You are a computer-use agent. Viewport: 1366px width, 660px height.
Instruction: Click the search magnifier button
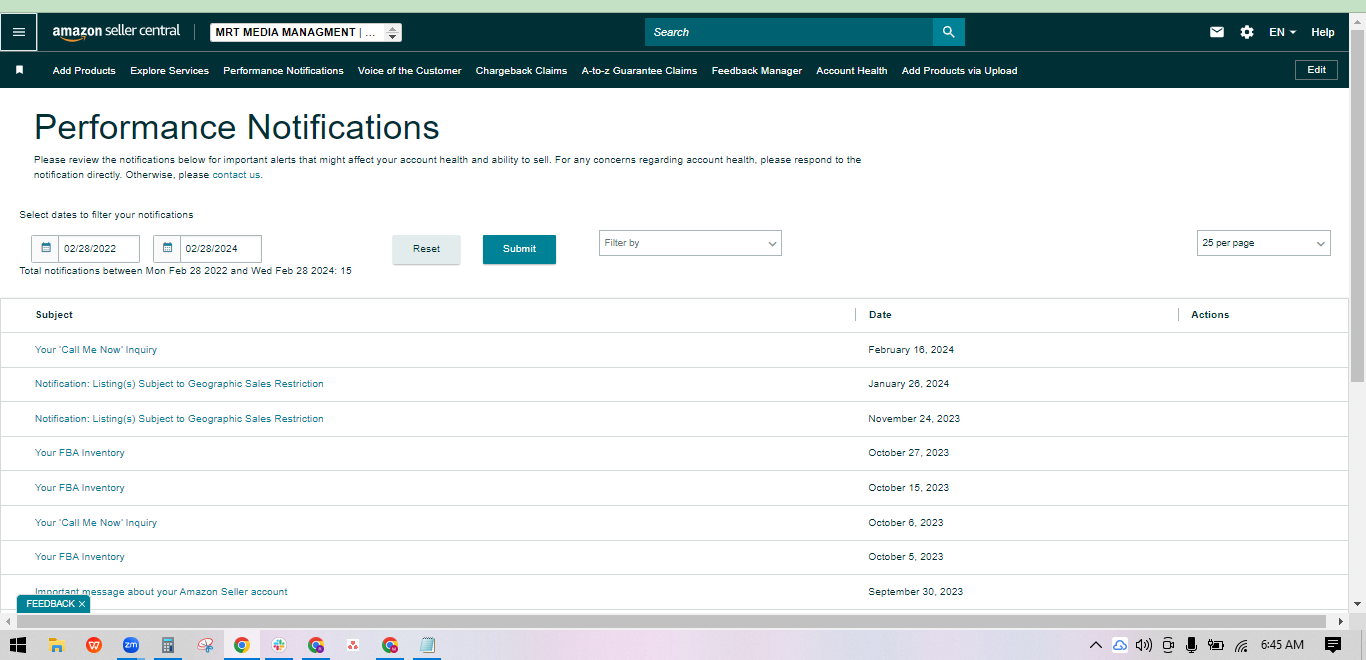tap(949, 32)
